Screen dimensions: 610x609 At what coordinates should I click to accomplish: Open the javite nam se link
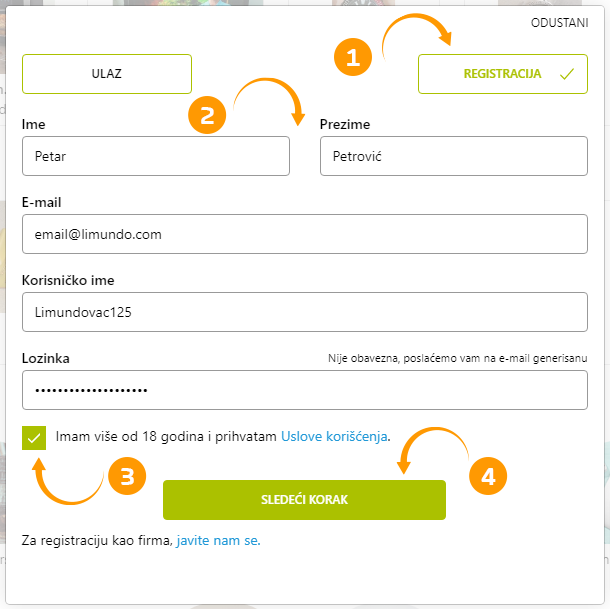pyautogui.click(x=218, y=541)
